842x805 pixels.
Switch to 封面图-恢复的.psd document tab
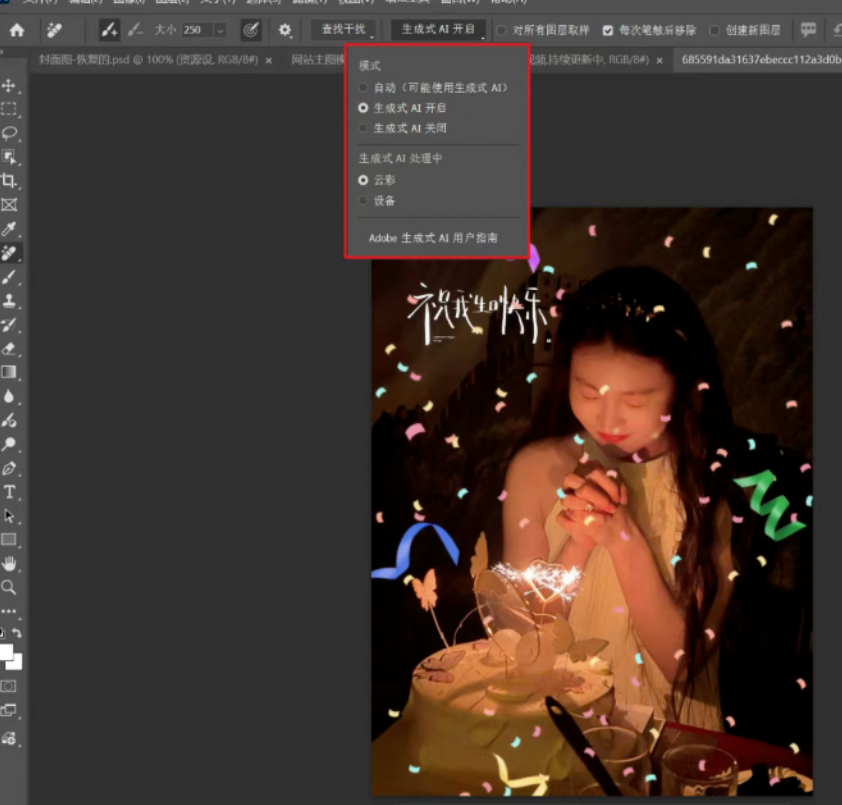[149, 60]
